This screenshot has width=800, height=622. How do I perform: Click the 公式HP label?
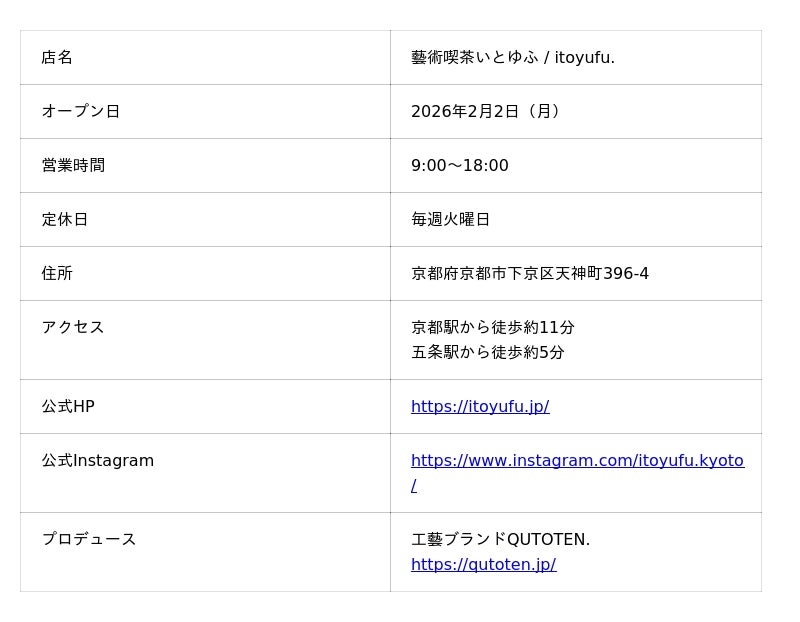click(x=68, y=407)
